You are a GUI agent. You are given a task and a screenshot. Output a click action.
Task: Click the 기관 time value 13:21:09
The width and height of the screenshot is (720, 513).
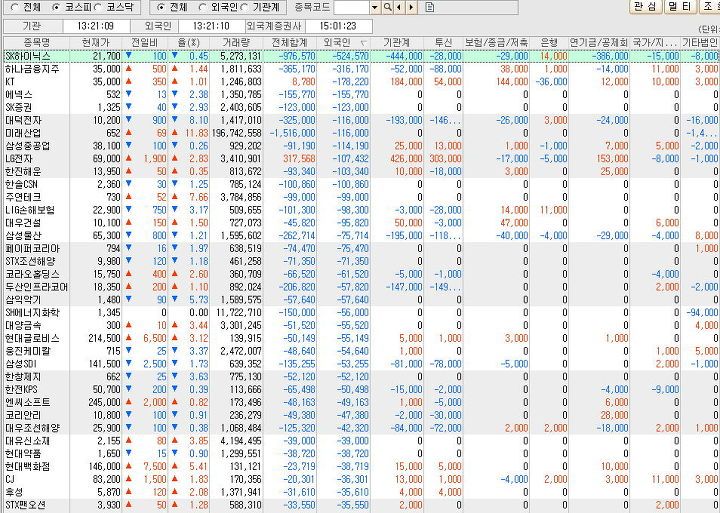[x=96, y=26]
